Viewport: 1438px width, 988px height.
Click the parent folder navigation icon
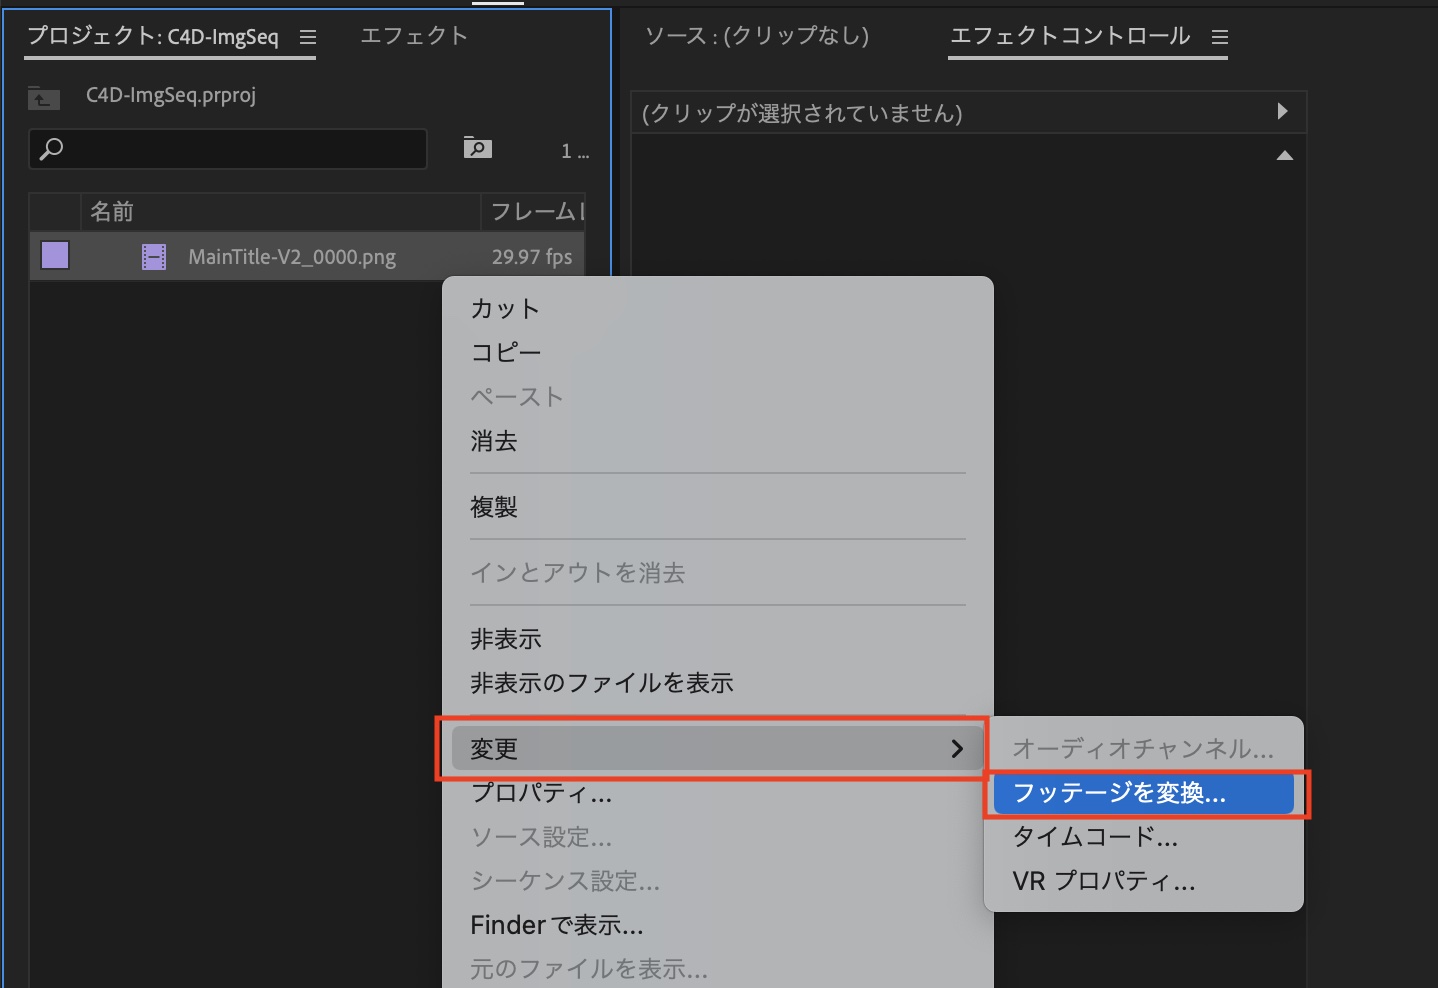pos(43,98)
